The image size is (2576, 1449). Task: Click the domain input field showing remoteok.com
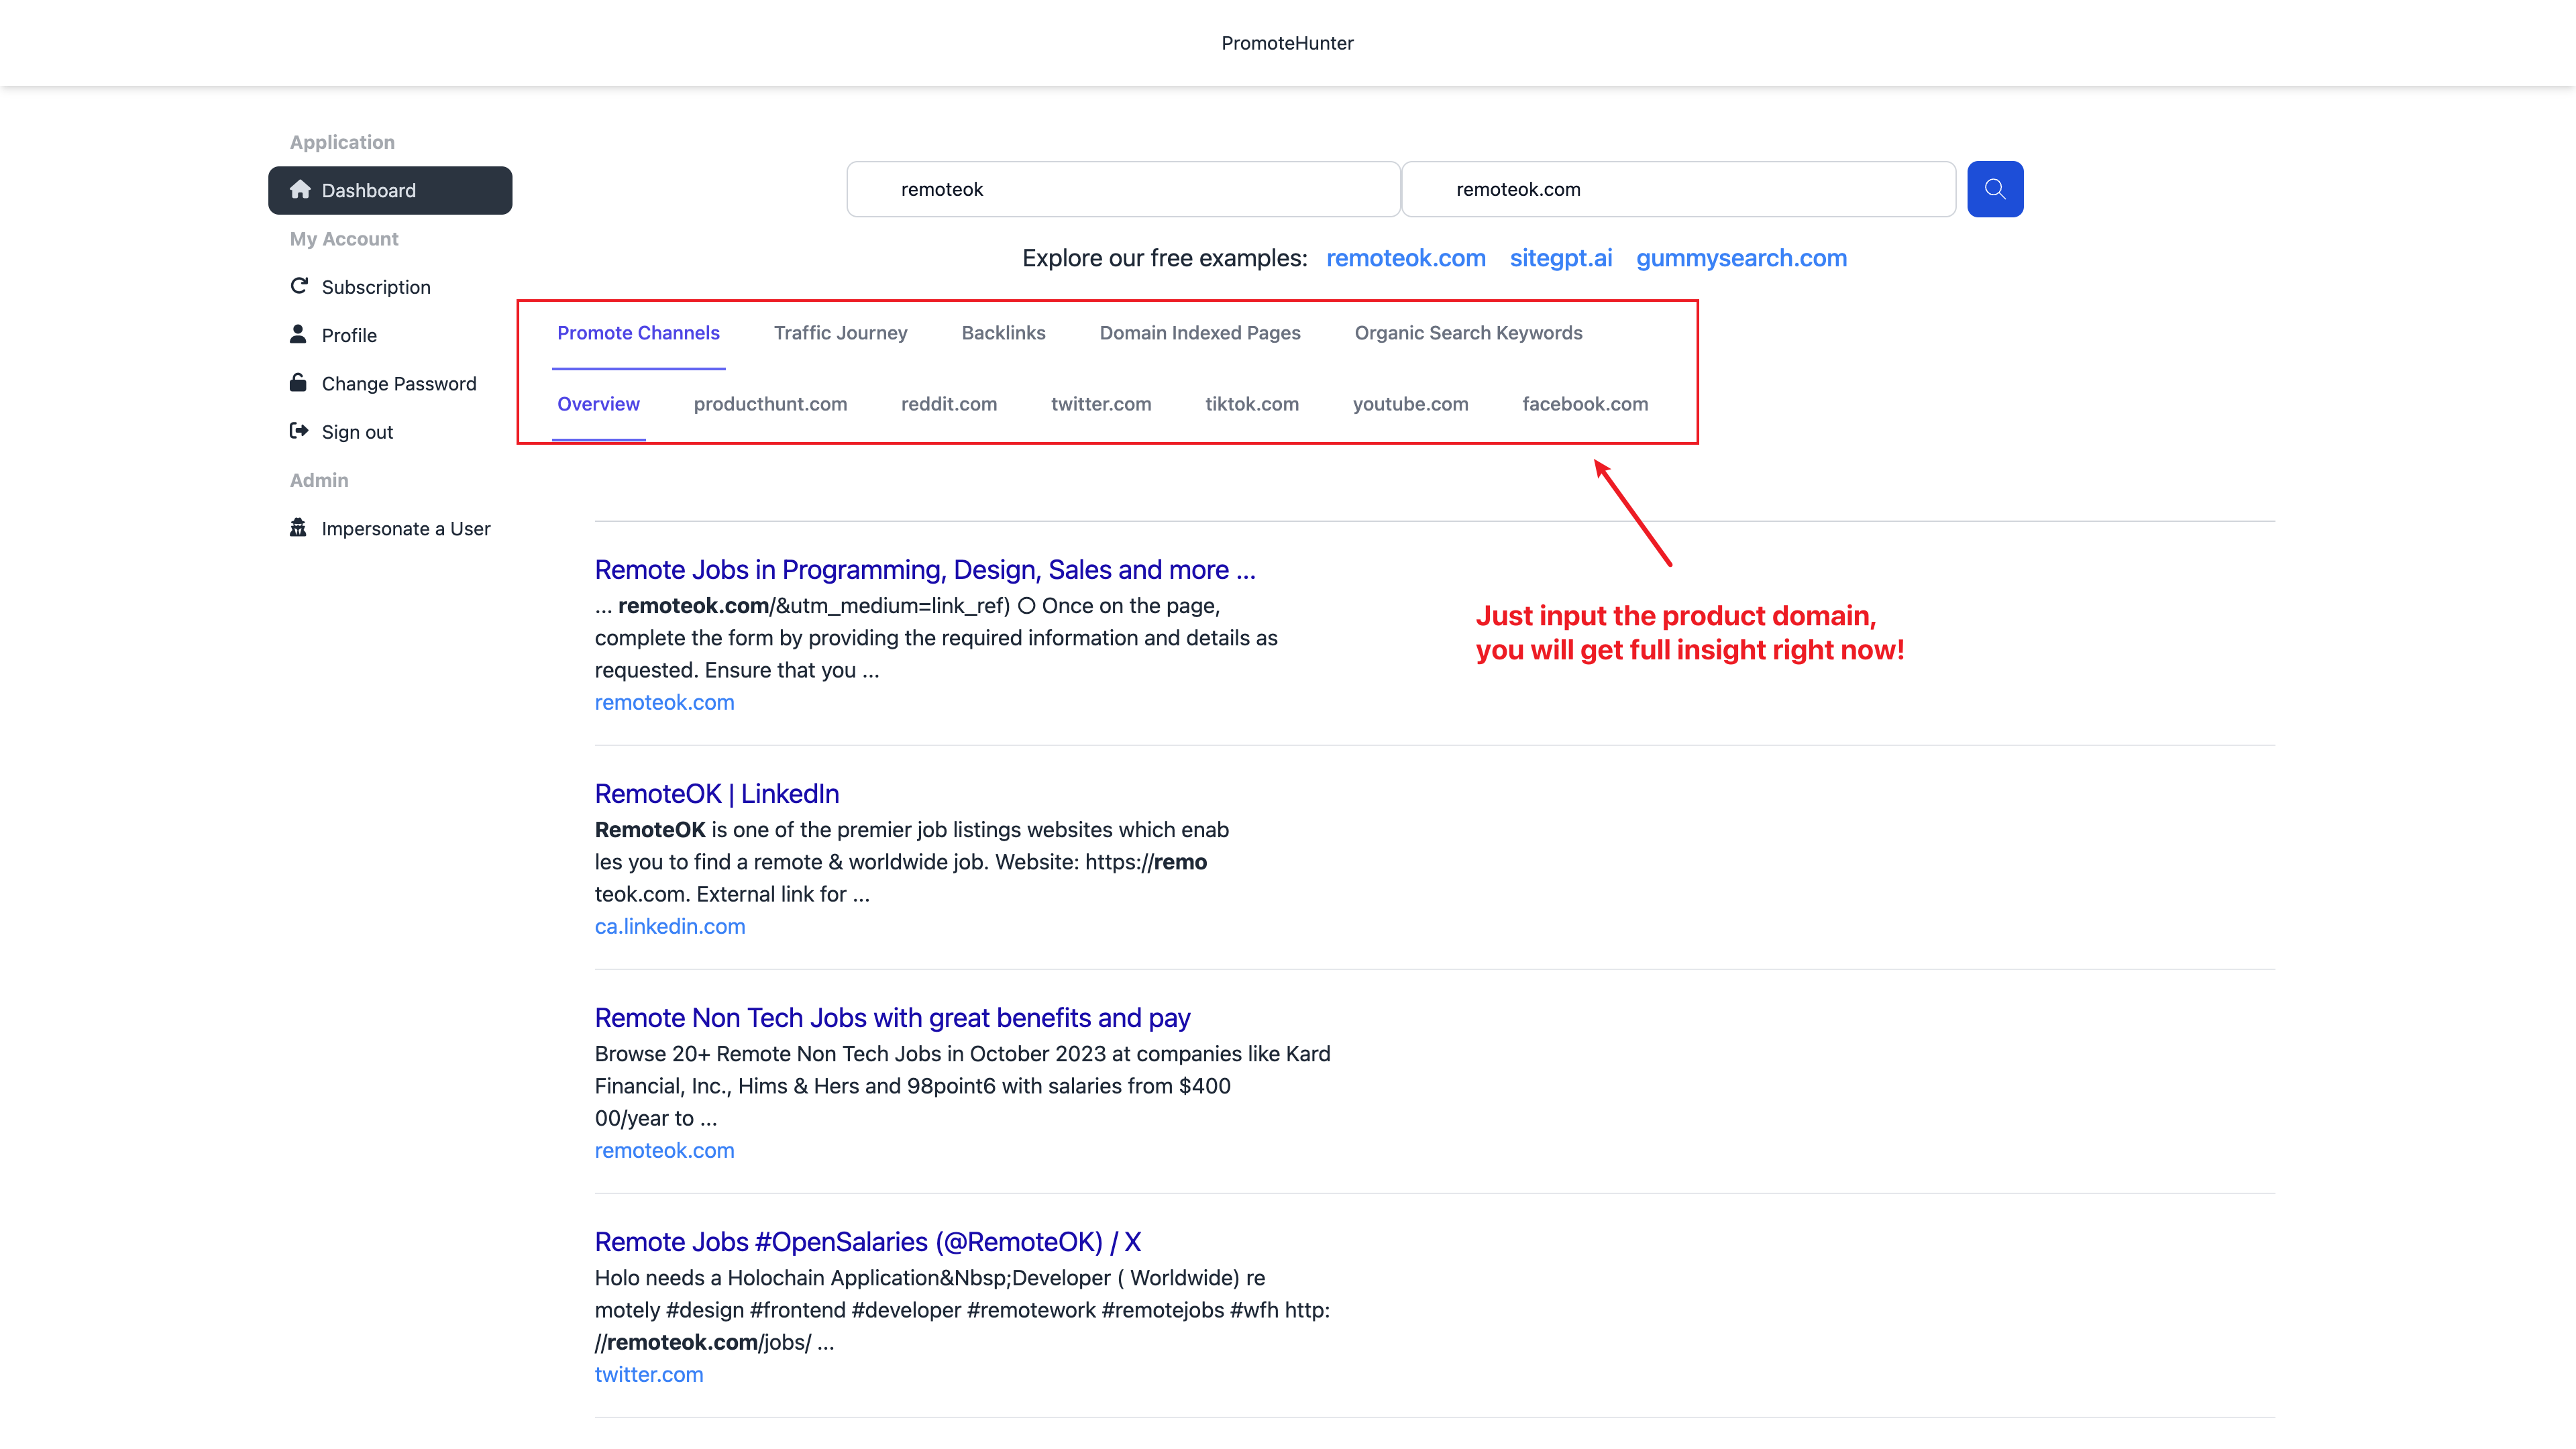click(x=1677, y=189)
